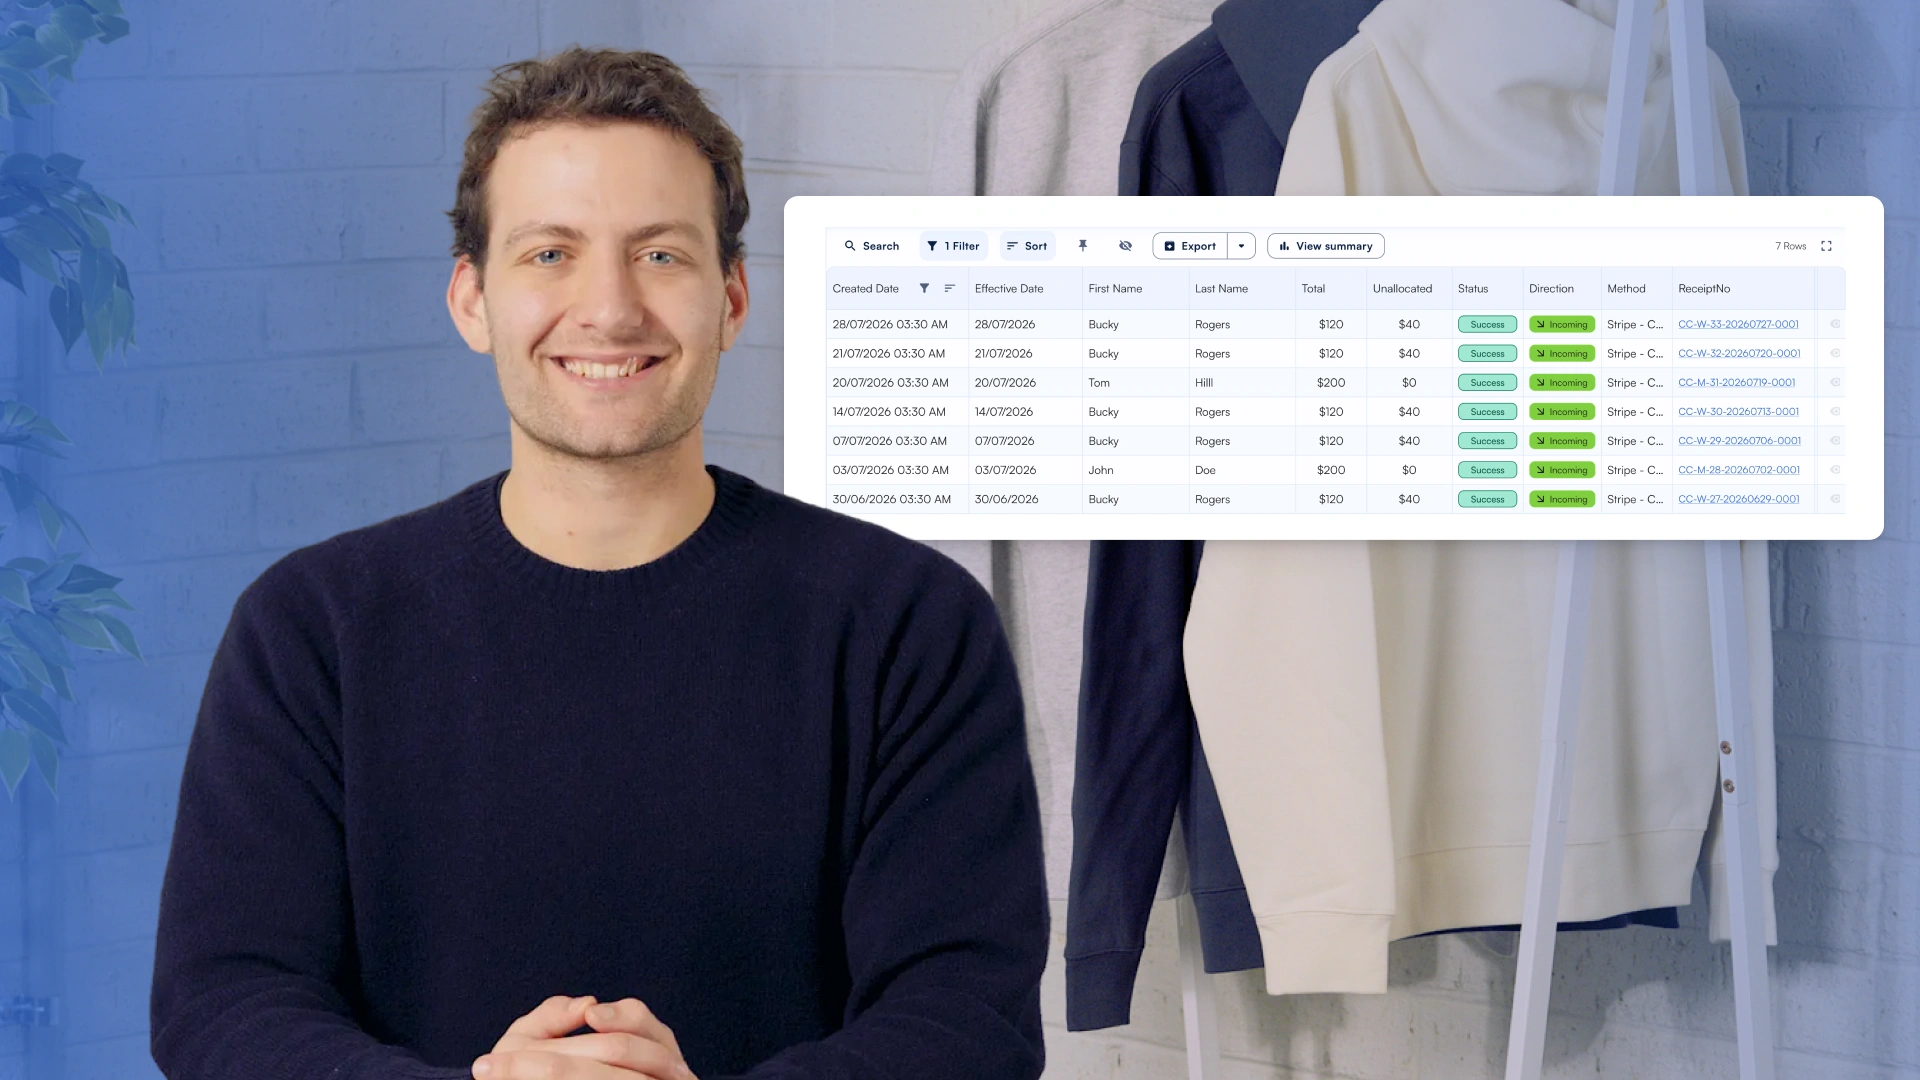The width and height of the screenshot is (1920, 1080).
Task: Open receipt CC-W-30-20260713-0001
Action: pyautogui.click(x=1738, y=412)
